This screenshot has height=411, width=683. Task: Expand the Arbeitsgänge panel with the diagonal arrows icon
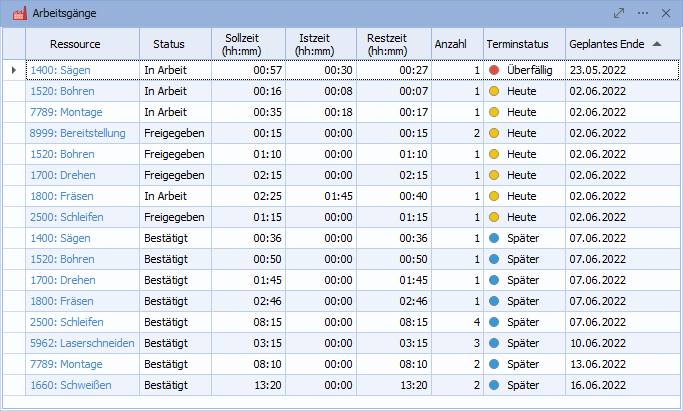[x=619, y=13]
